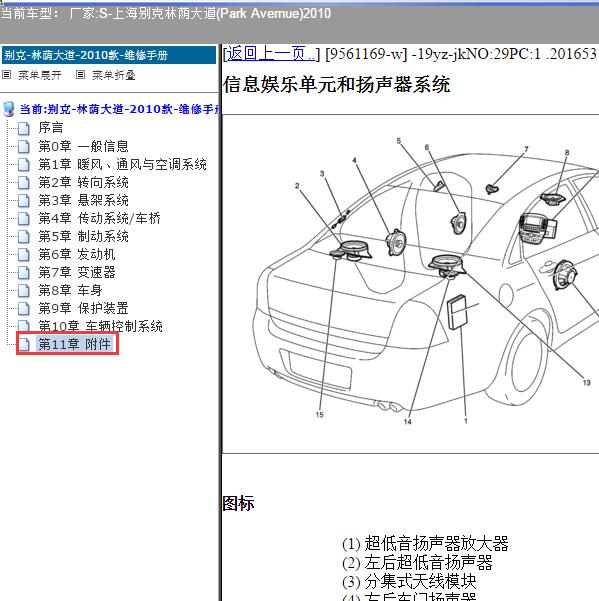The width and height of the screenshot is (599, 601).
Task: Open 第6章 发动机
Action: pos(77,255)
